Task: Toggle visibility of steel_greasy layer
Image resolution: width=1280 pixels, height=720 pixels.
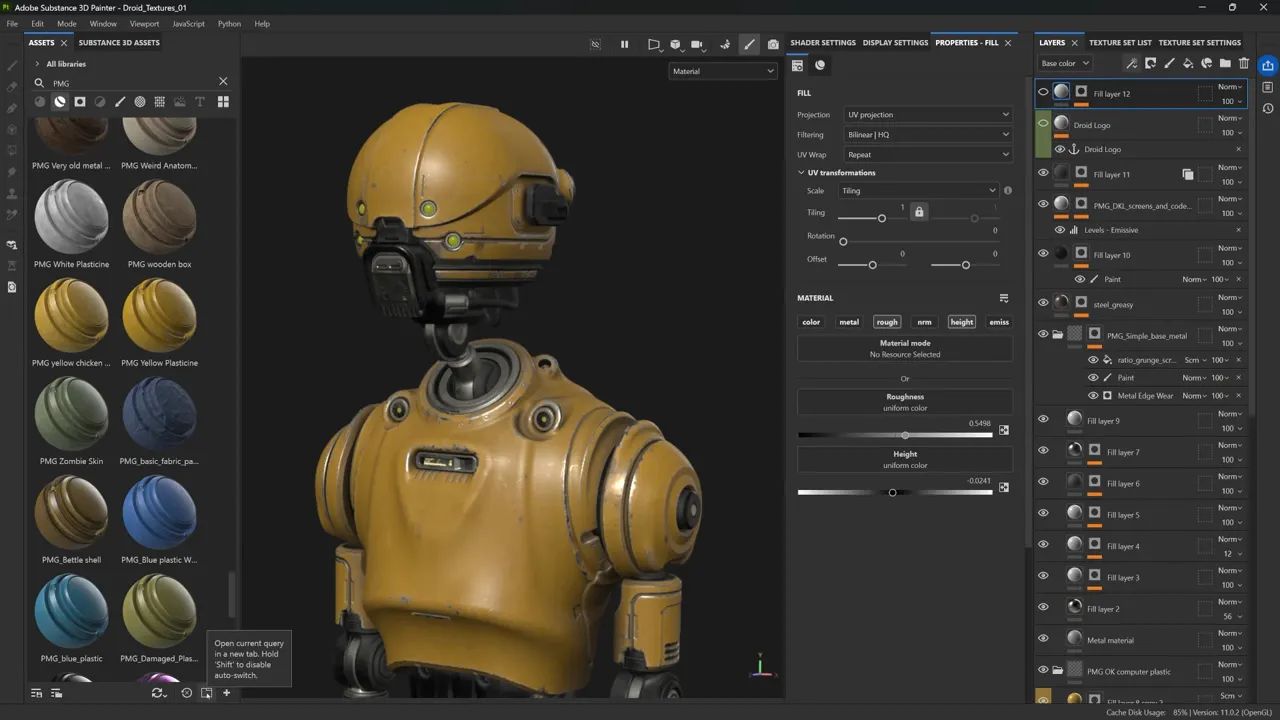Action: 1043,303
